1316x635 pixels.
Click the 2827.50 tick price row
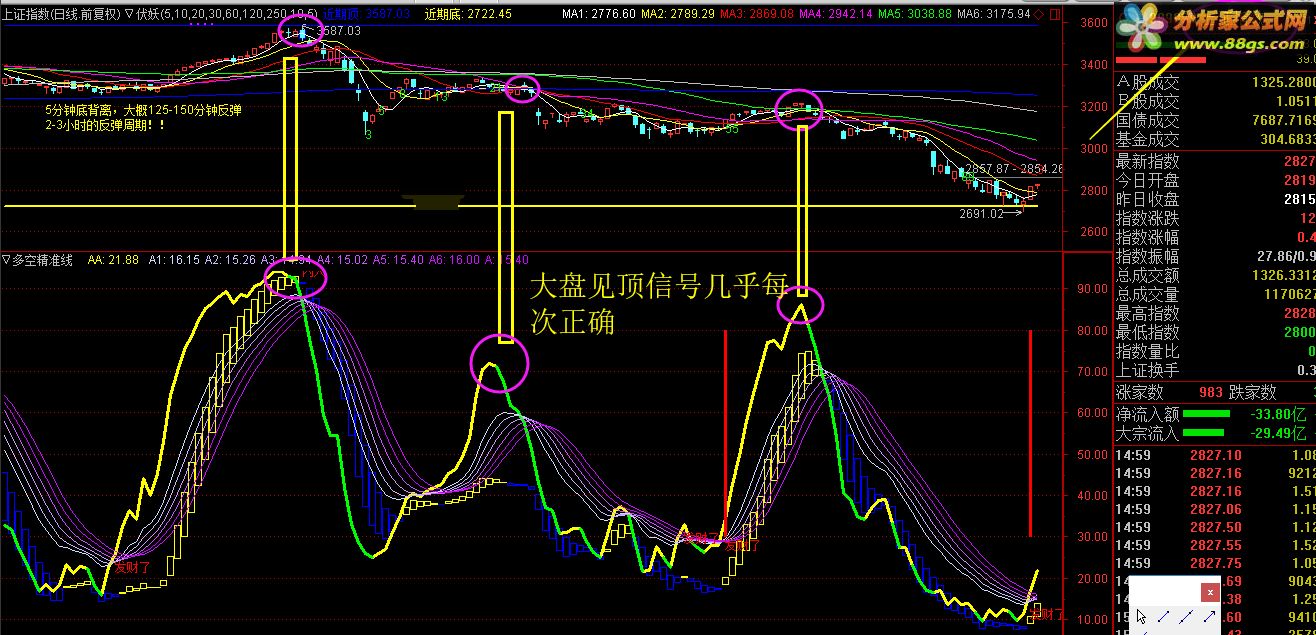1215,527
